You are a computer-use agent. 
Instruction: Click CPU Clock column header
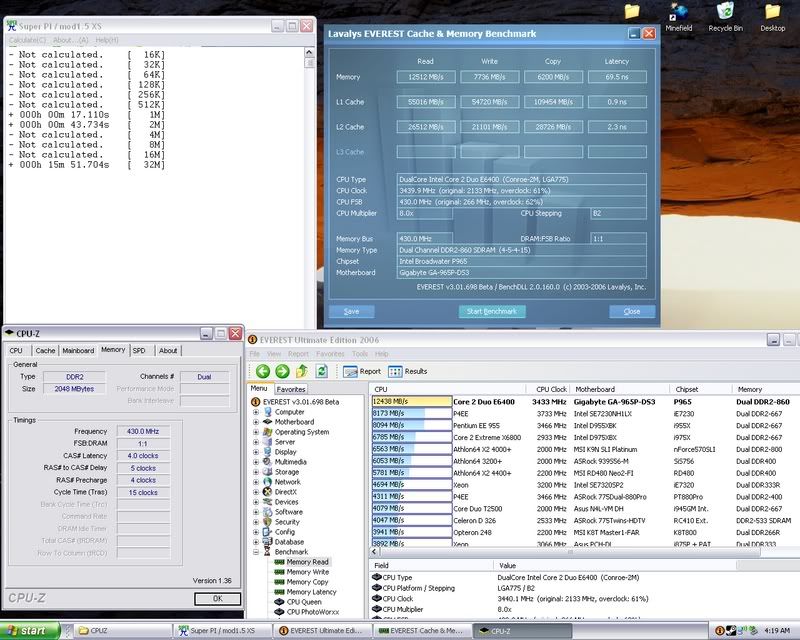[x=551, y=389]
